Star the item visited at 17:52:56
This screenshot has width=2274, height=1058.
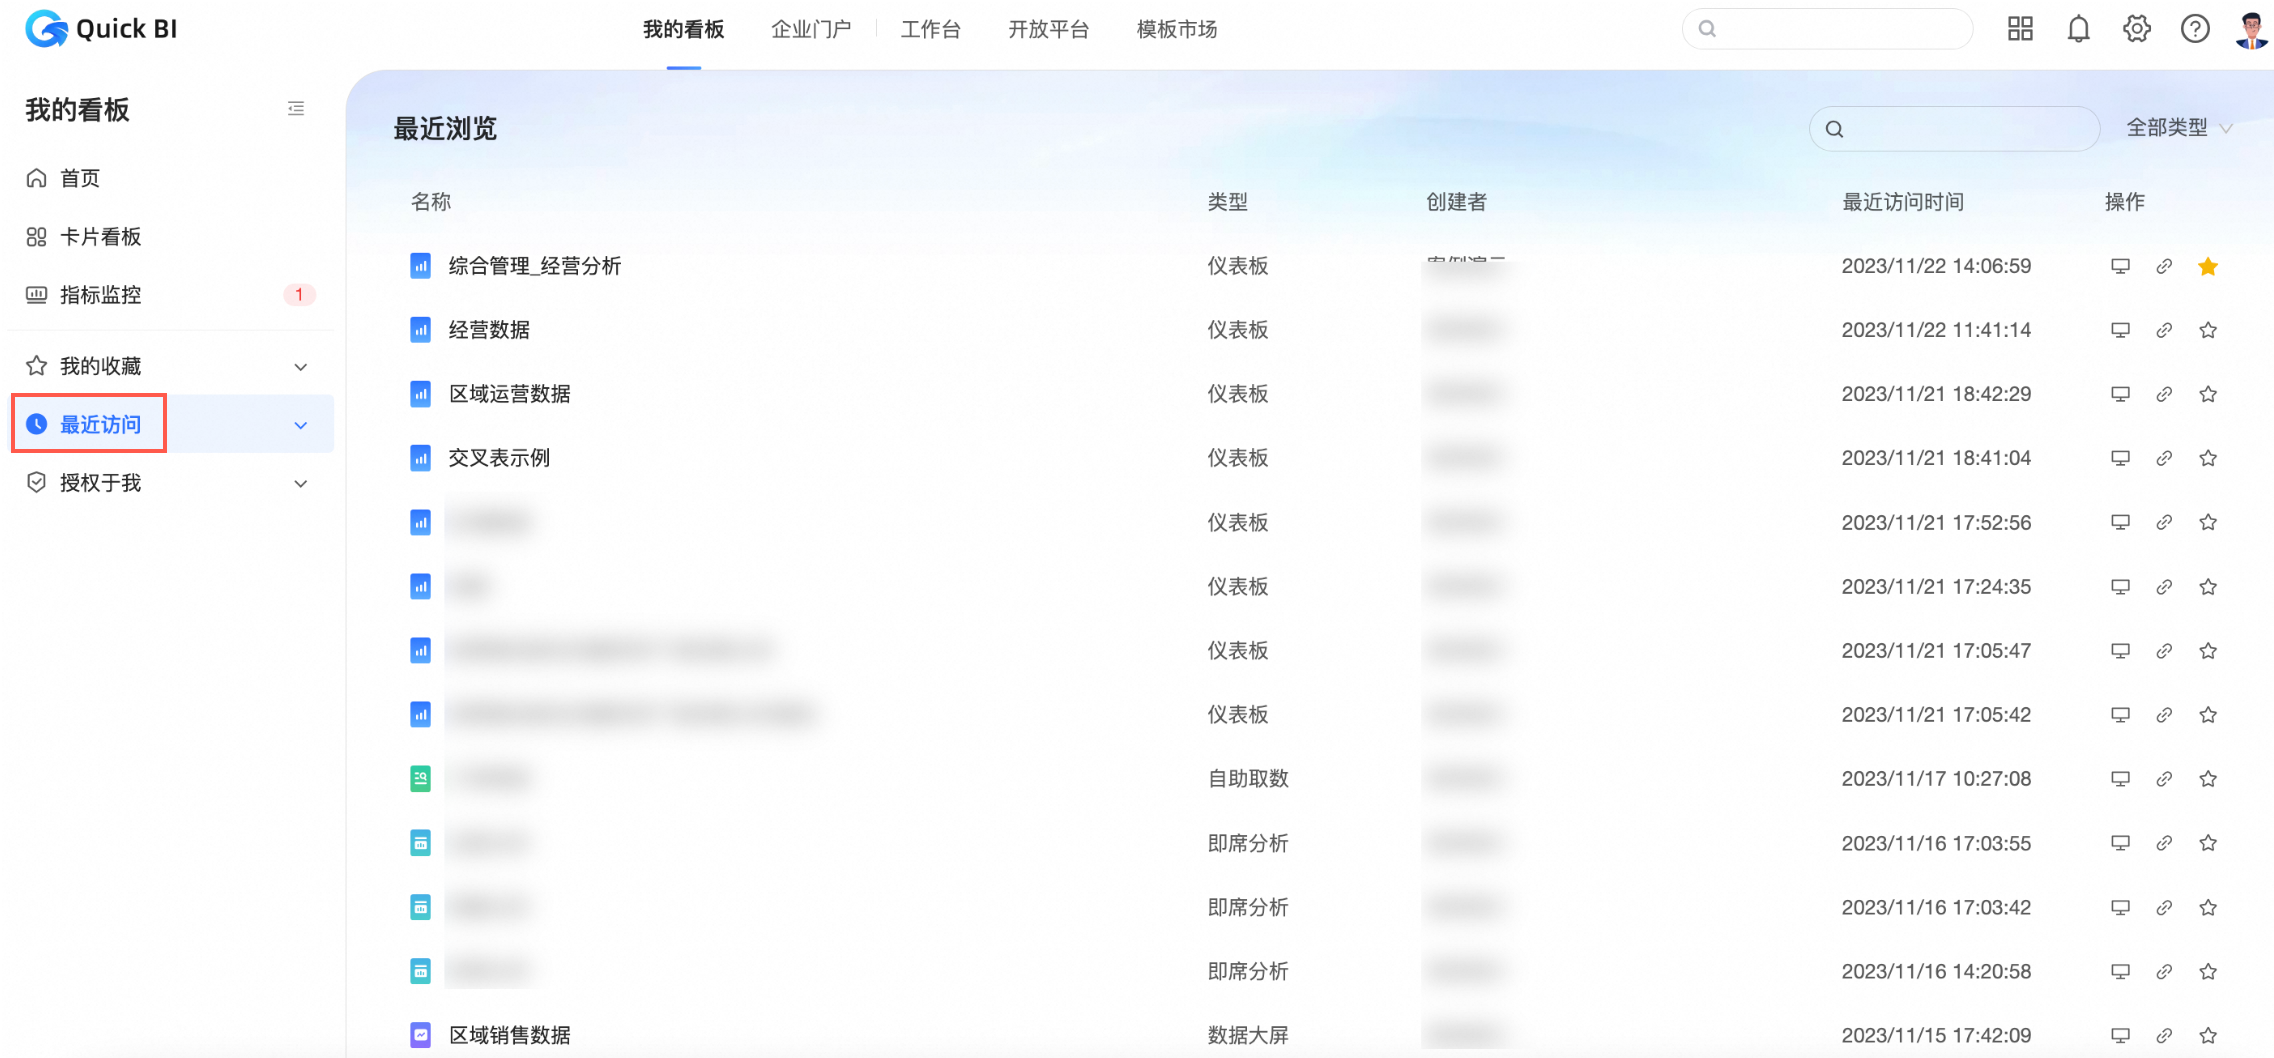pyautogui.click(x=2208, y=522)
